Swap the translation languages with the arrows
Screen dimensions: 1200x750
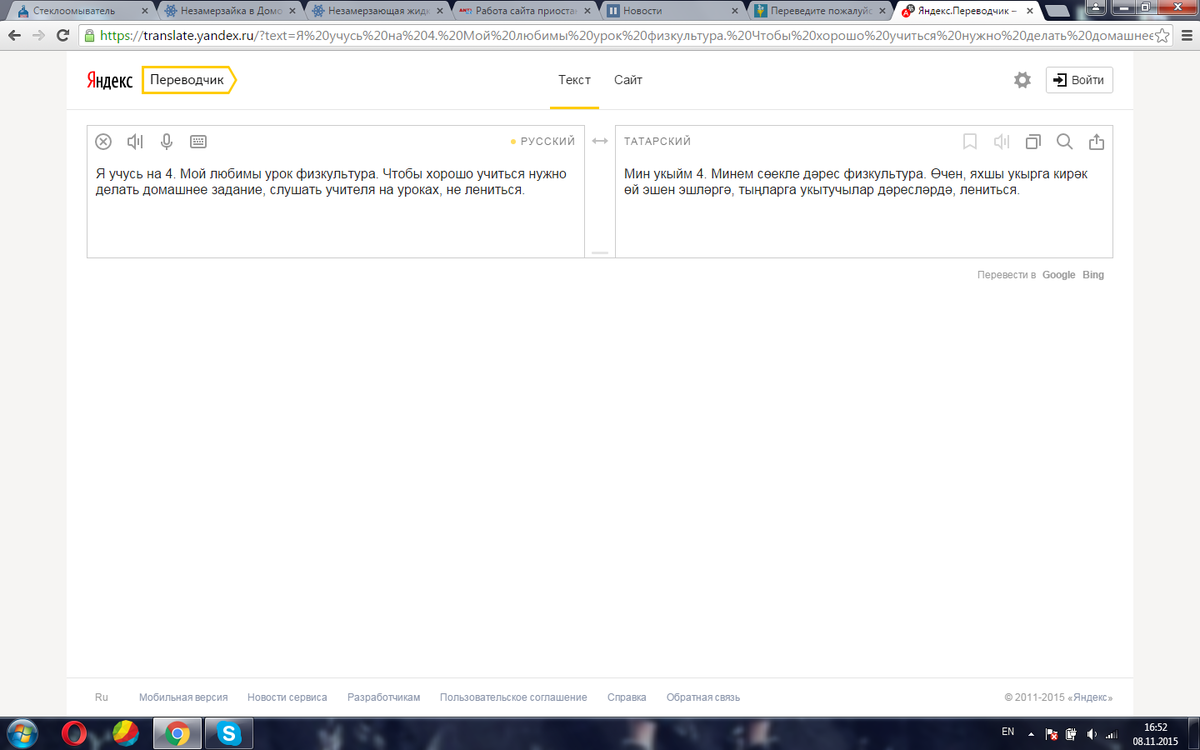click(x=600, y=142)
